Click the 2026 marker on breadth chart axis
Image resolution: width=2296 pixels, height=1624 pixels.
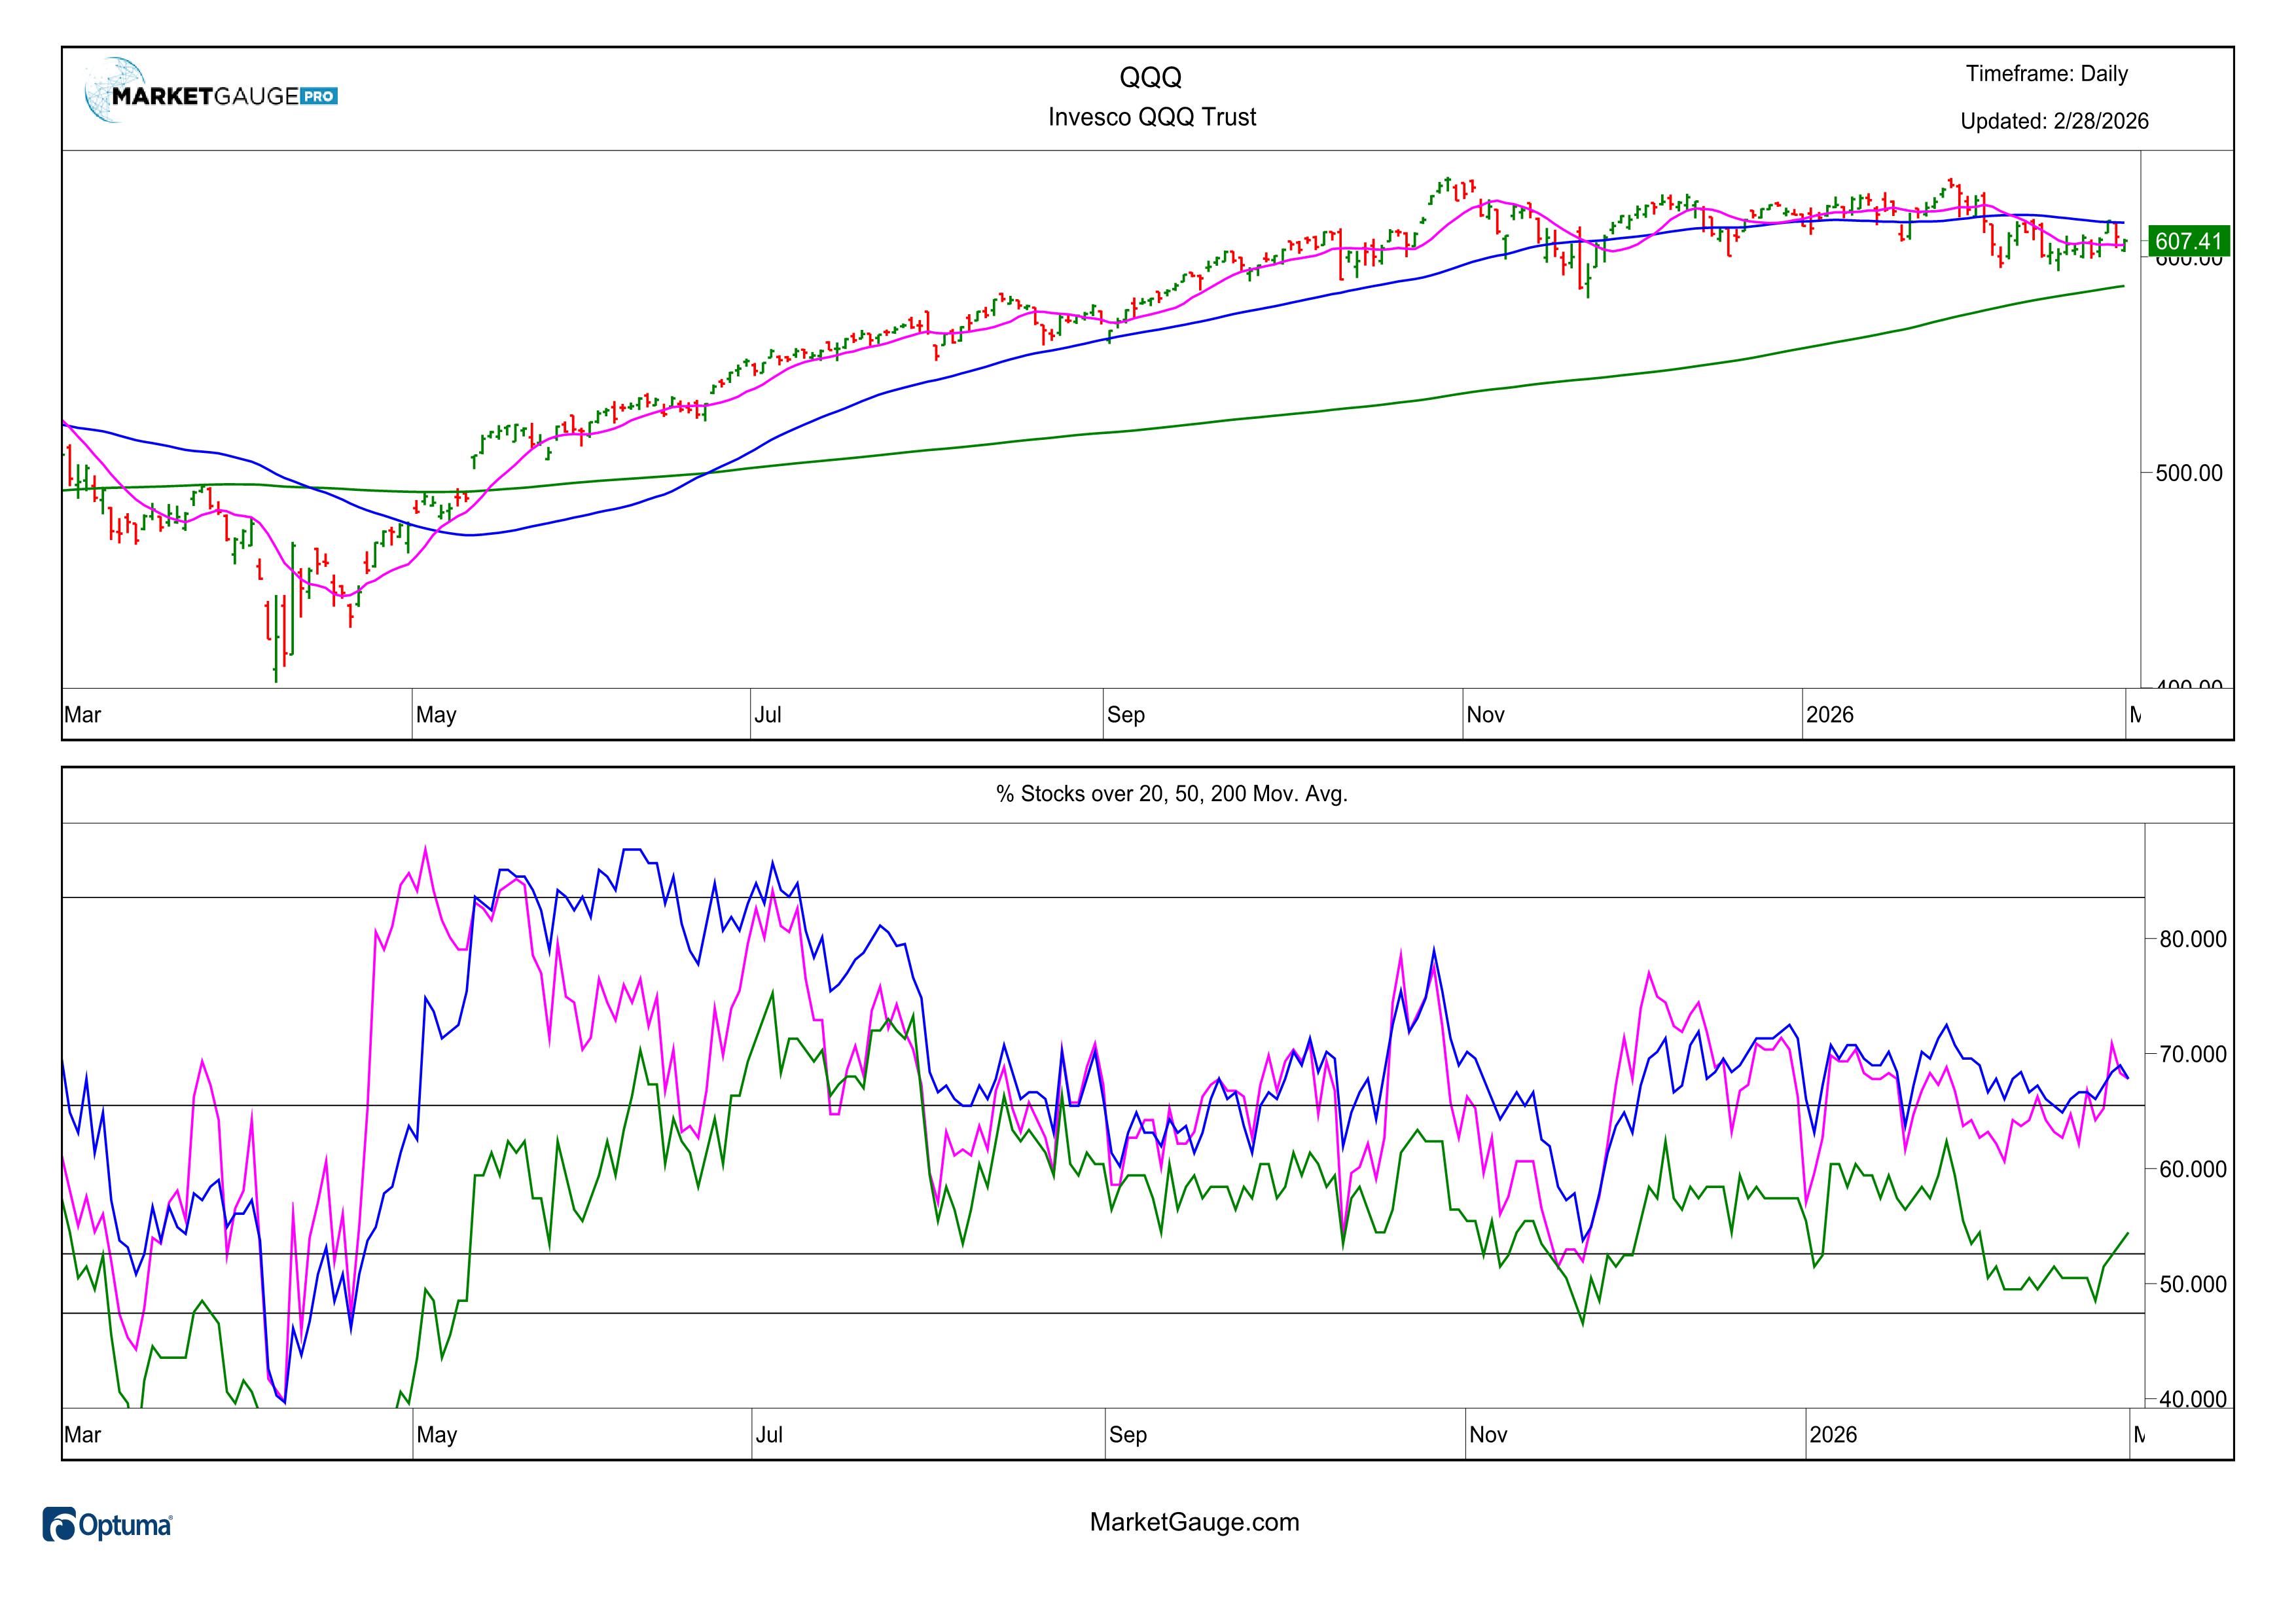coord(1833,1435)
